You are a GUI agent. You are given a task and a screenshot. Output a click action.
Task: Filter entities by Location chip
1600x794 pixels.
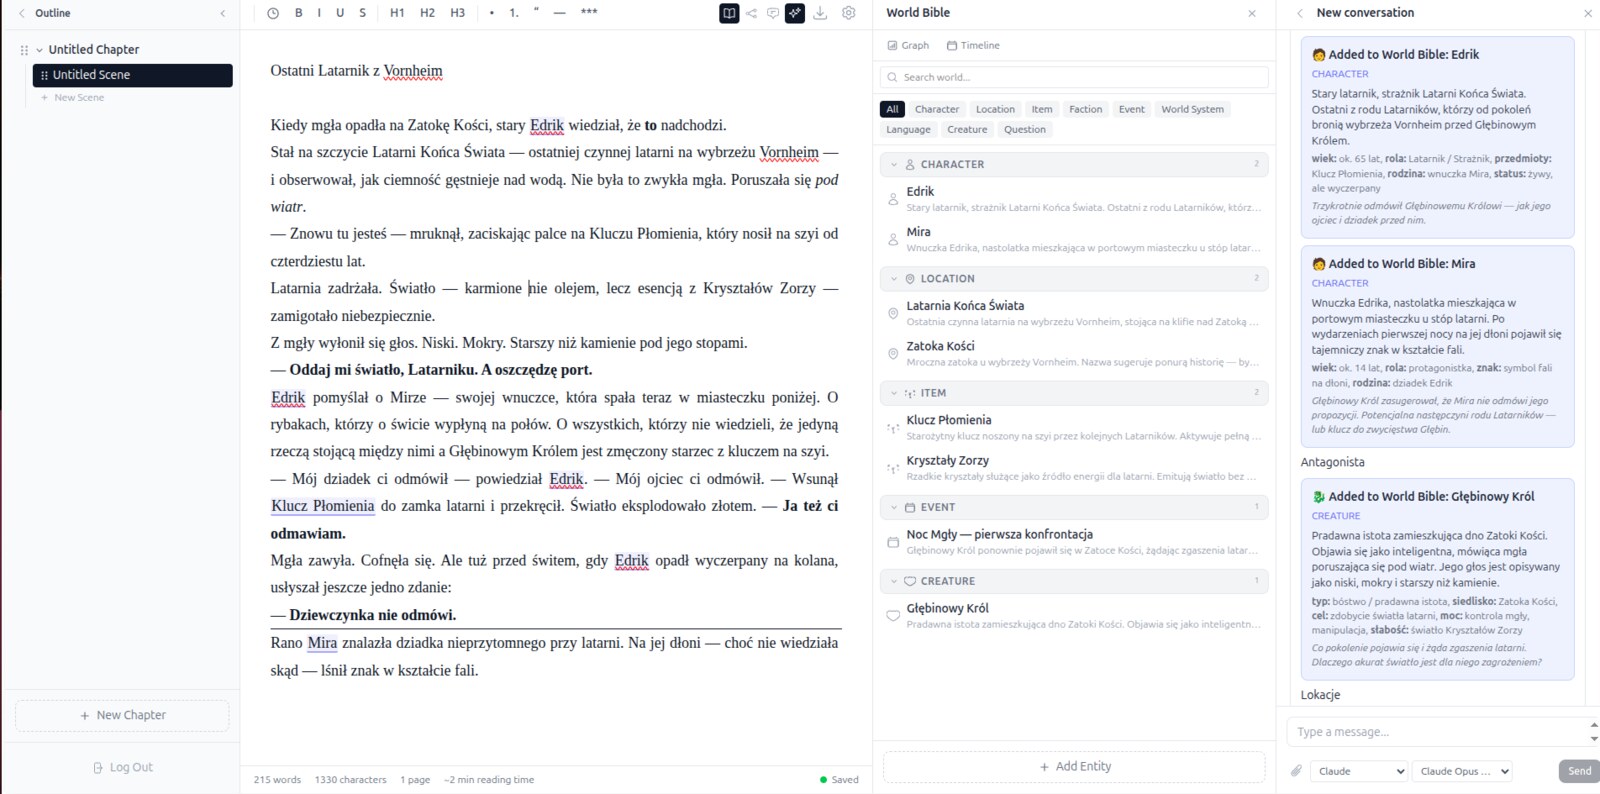coord(995,109)
